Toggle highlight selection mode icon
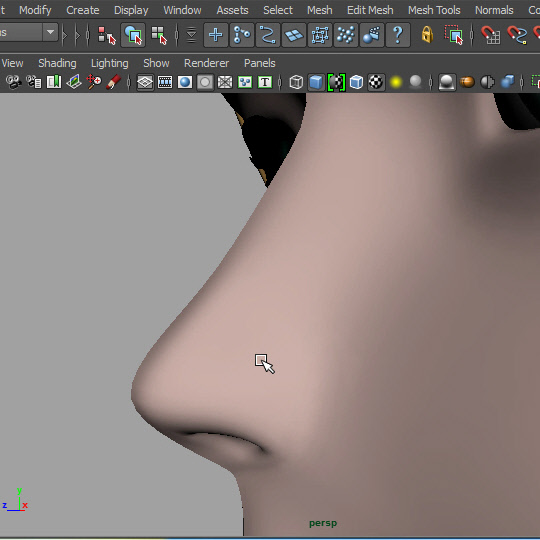Screen dimensions: 540x540 (x=454, y=35)
